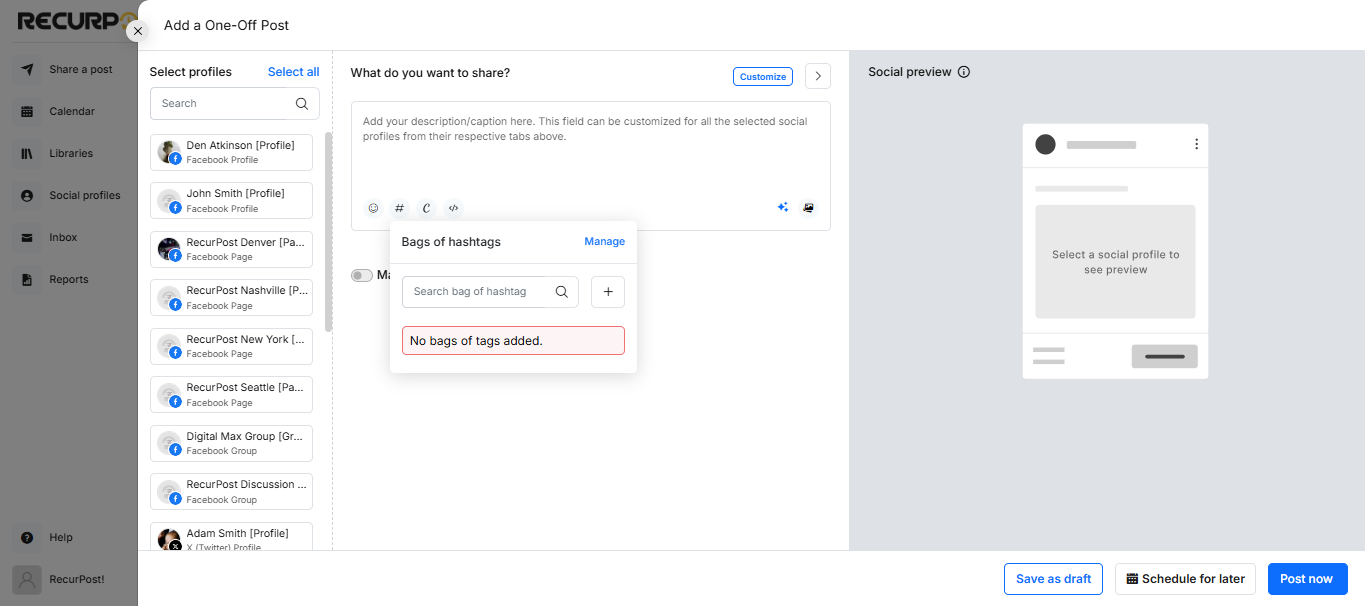Select RecurPost Seattle Facebook Page
The image size is (1365, 606).
click(231, 394)
